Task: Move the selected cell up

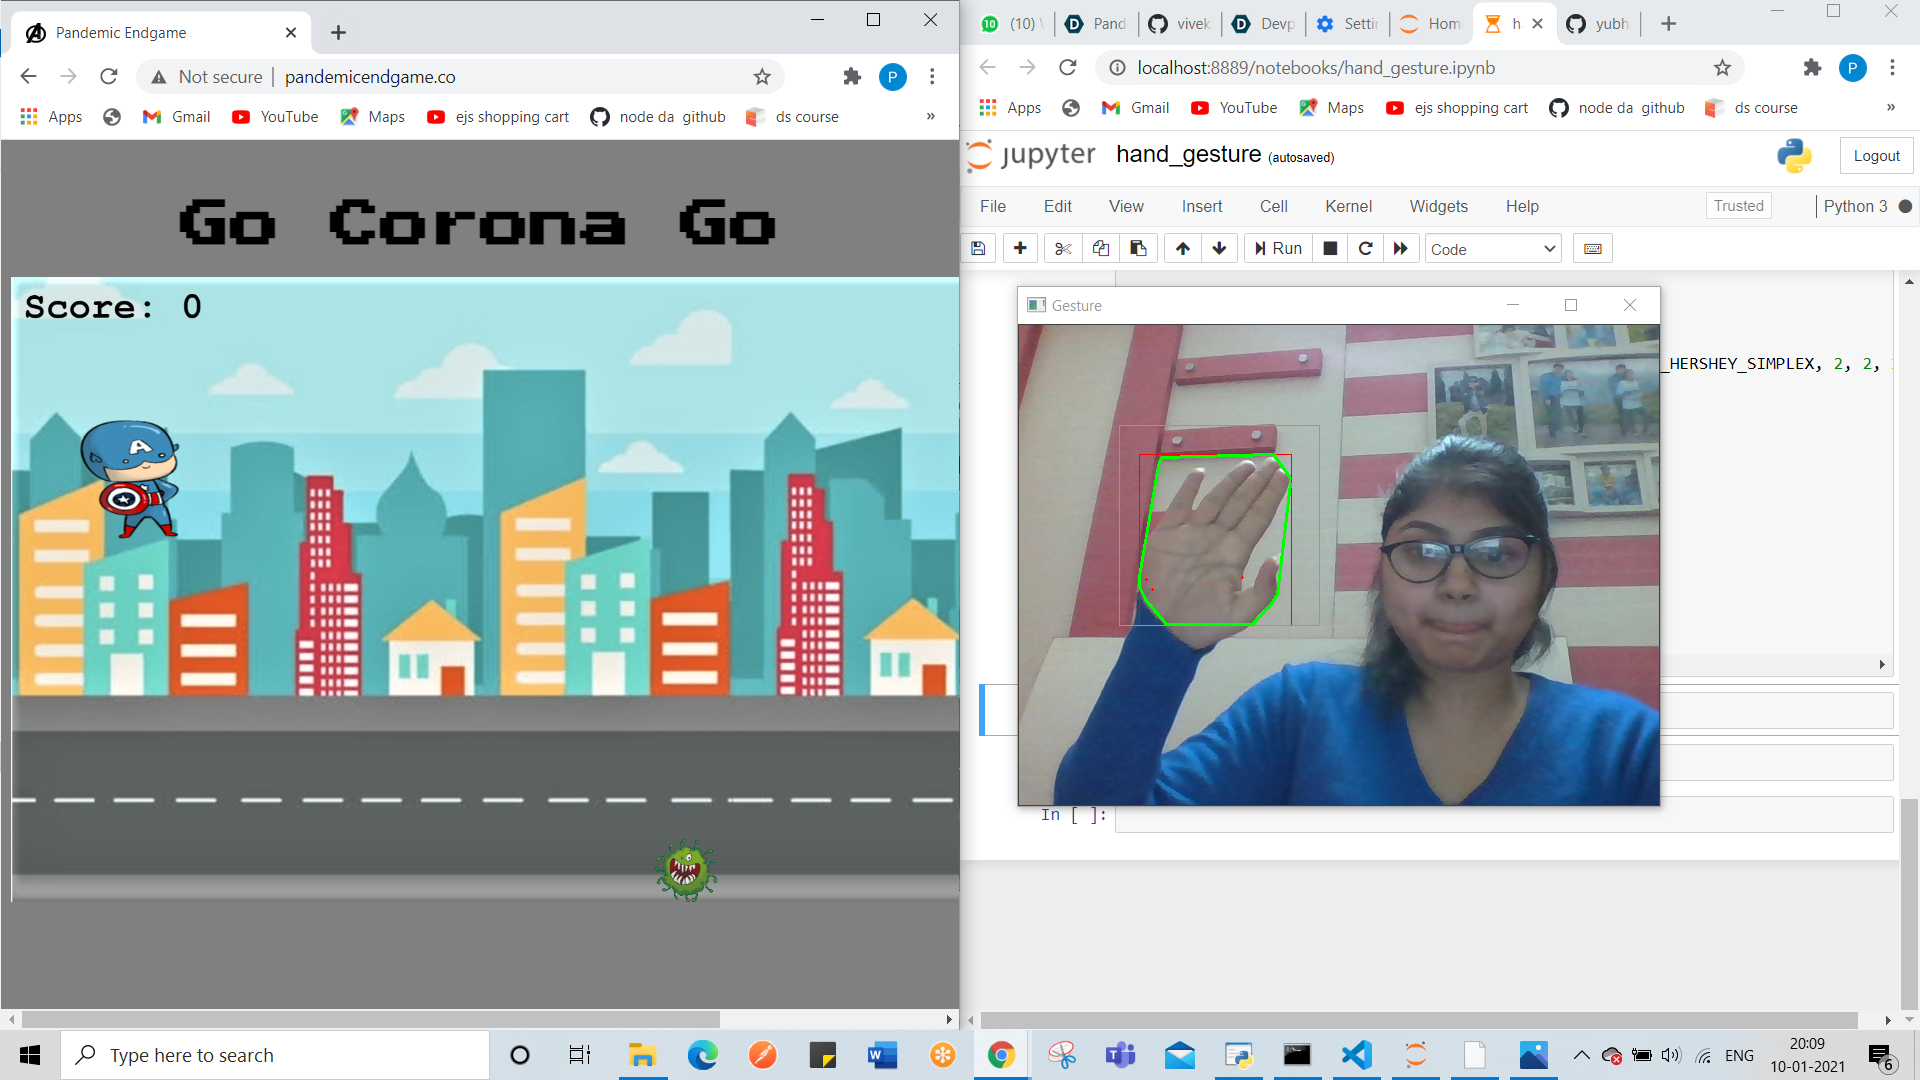Action: click(x=1183, y=249)
